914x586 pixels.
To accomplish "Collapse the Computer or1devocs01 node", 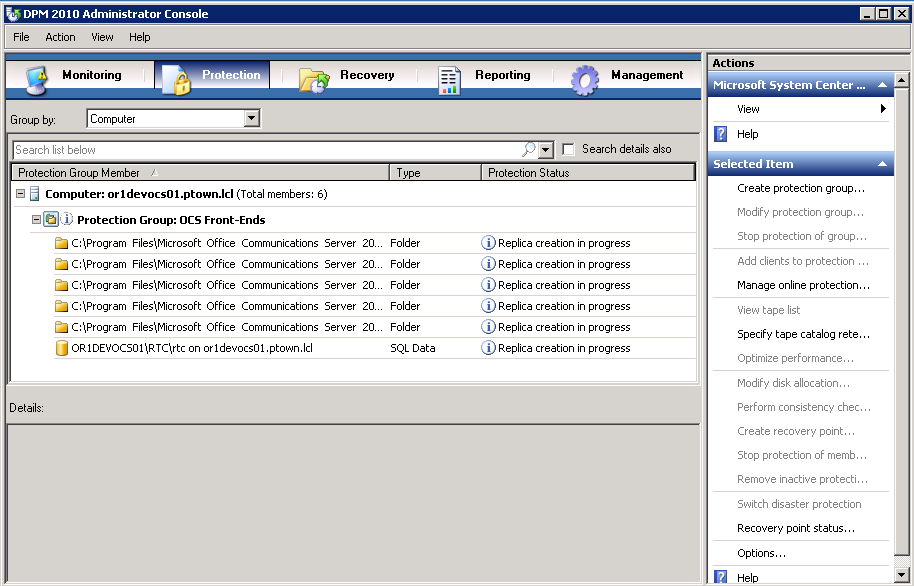I will click(20, 194).
